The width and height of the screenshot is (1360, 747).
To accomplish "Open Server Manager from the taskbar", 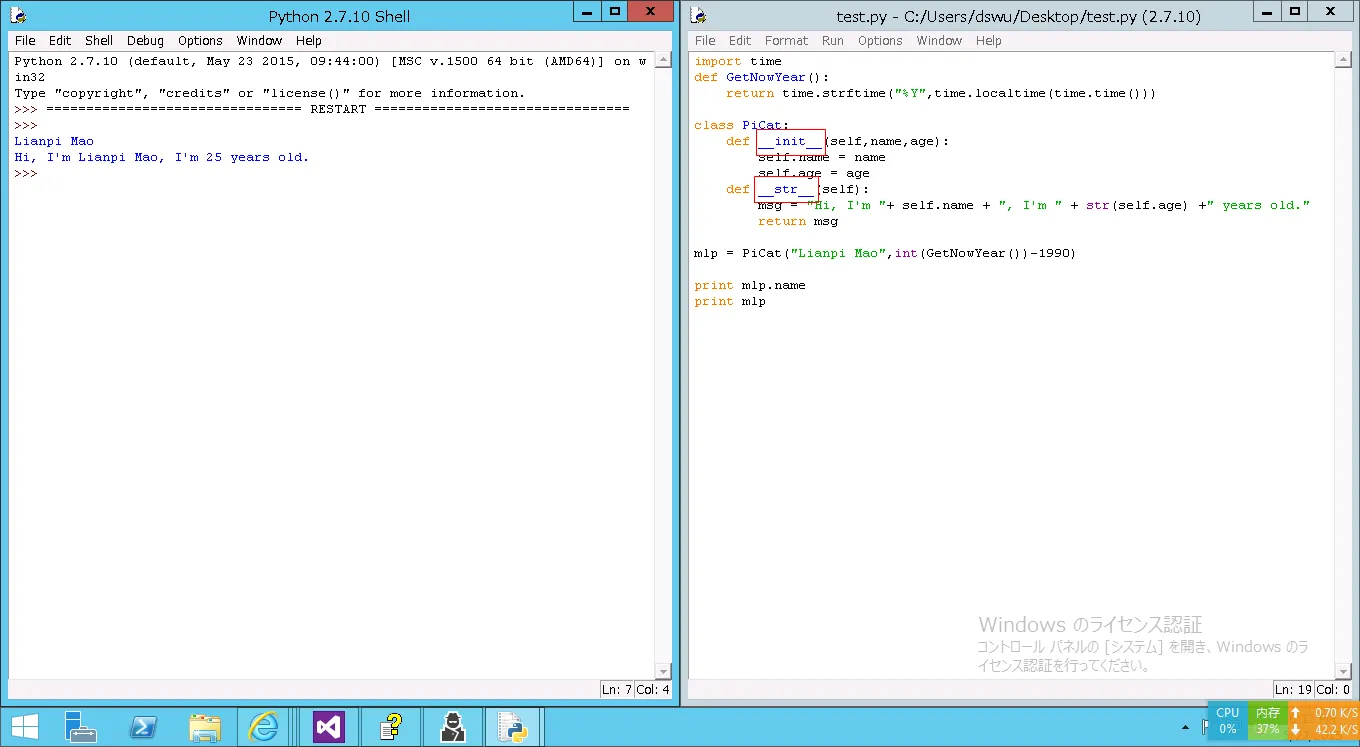I will coord(79,726).
